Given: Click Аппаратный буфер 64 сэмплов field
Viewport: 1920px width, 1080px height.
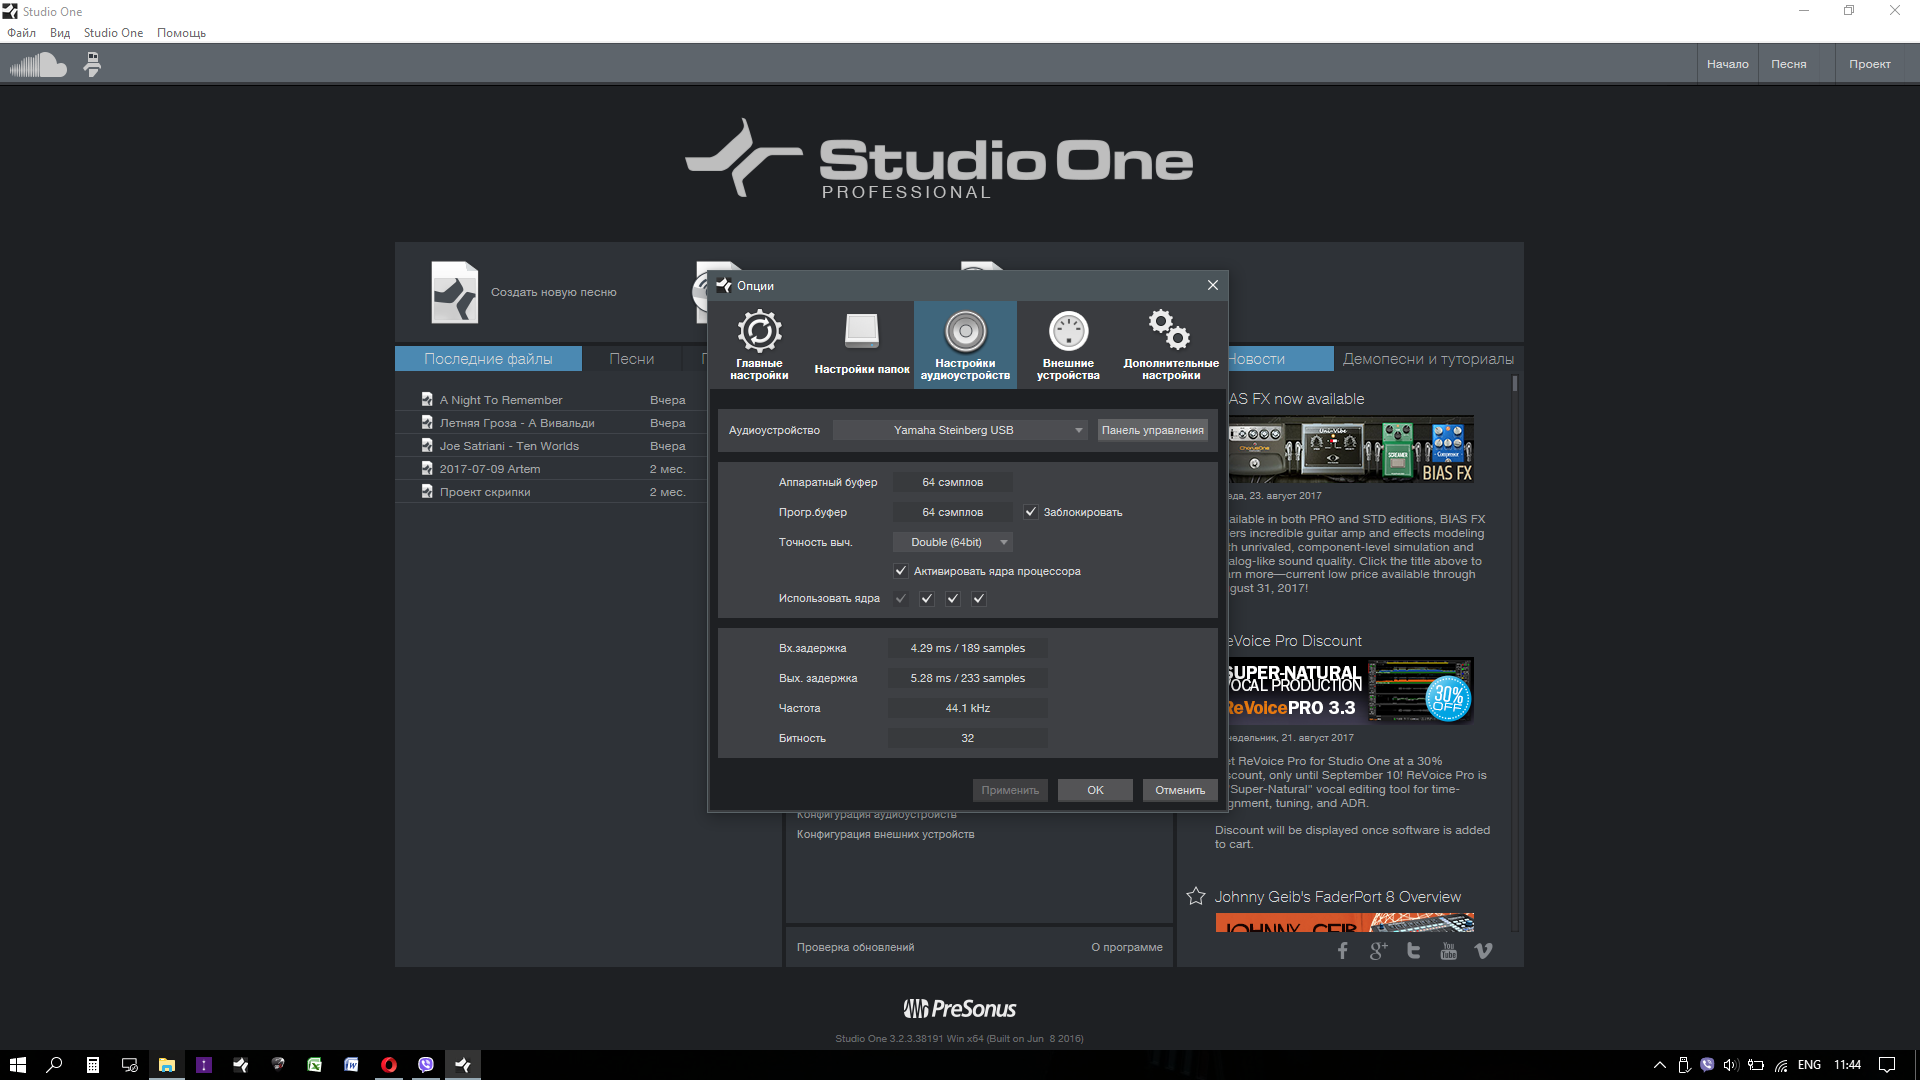Looking at the screenshot, I should pos(952,482).
